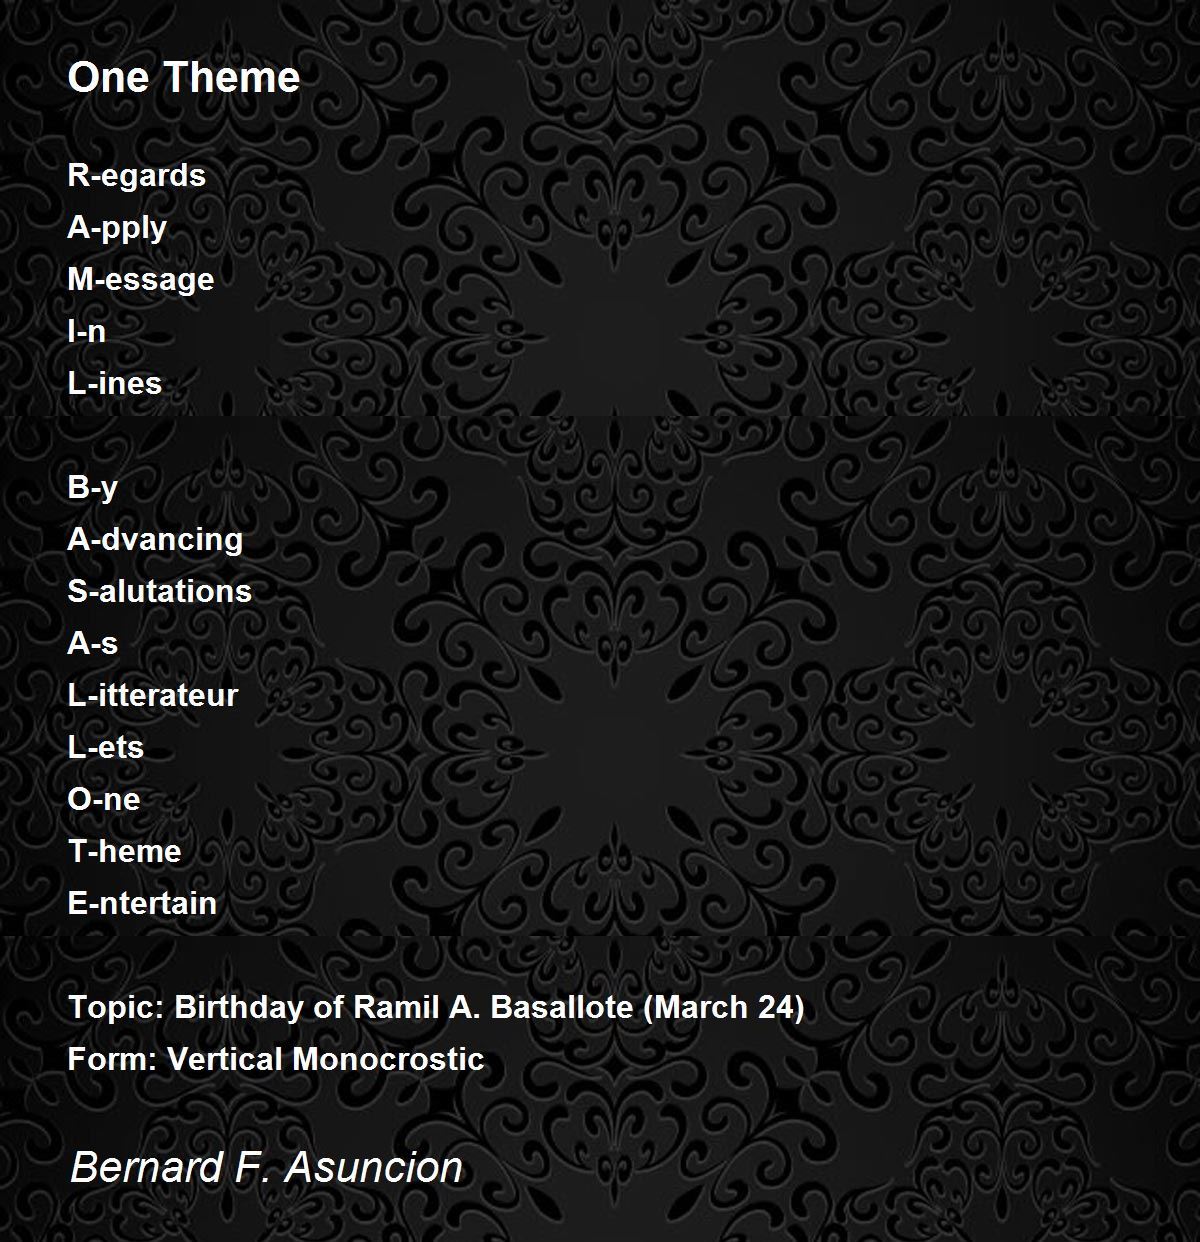Click the Topic line about Ramil A. Basallote

(436, 1007)
